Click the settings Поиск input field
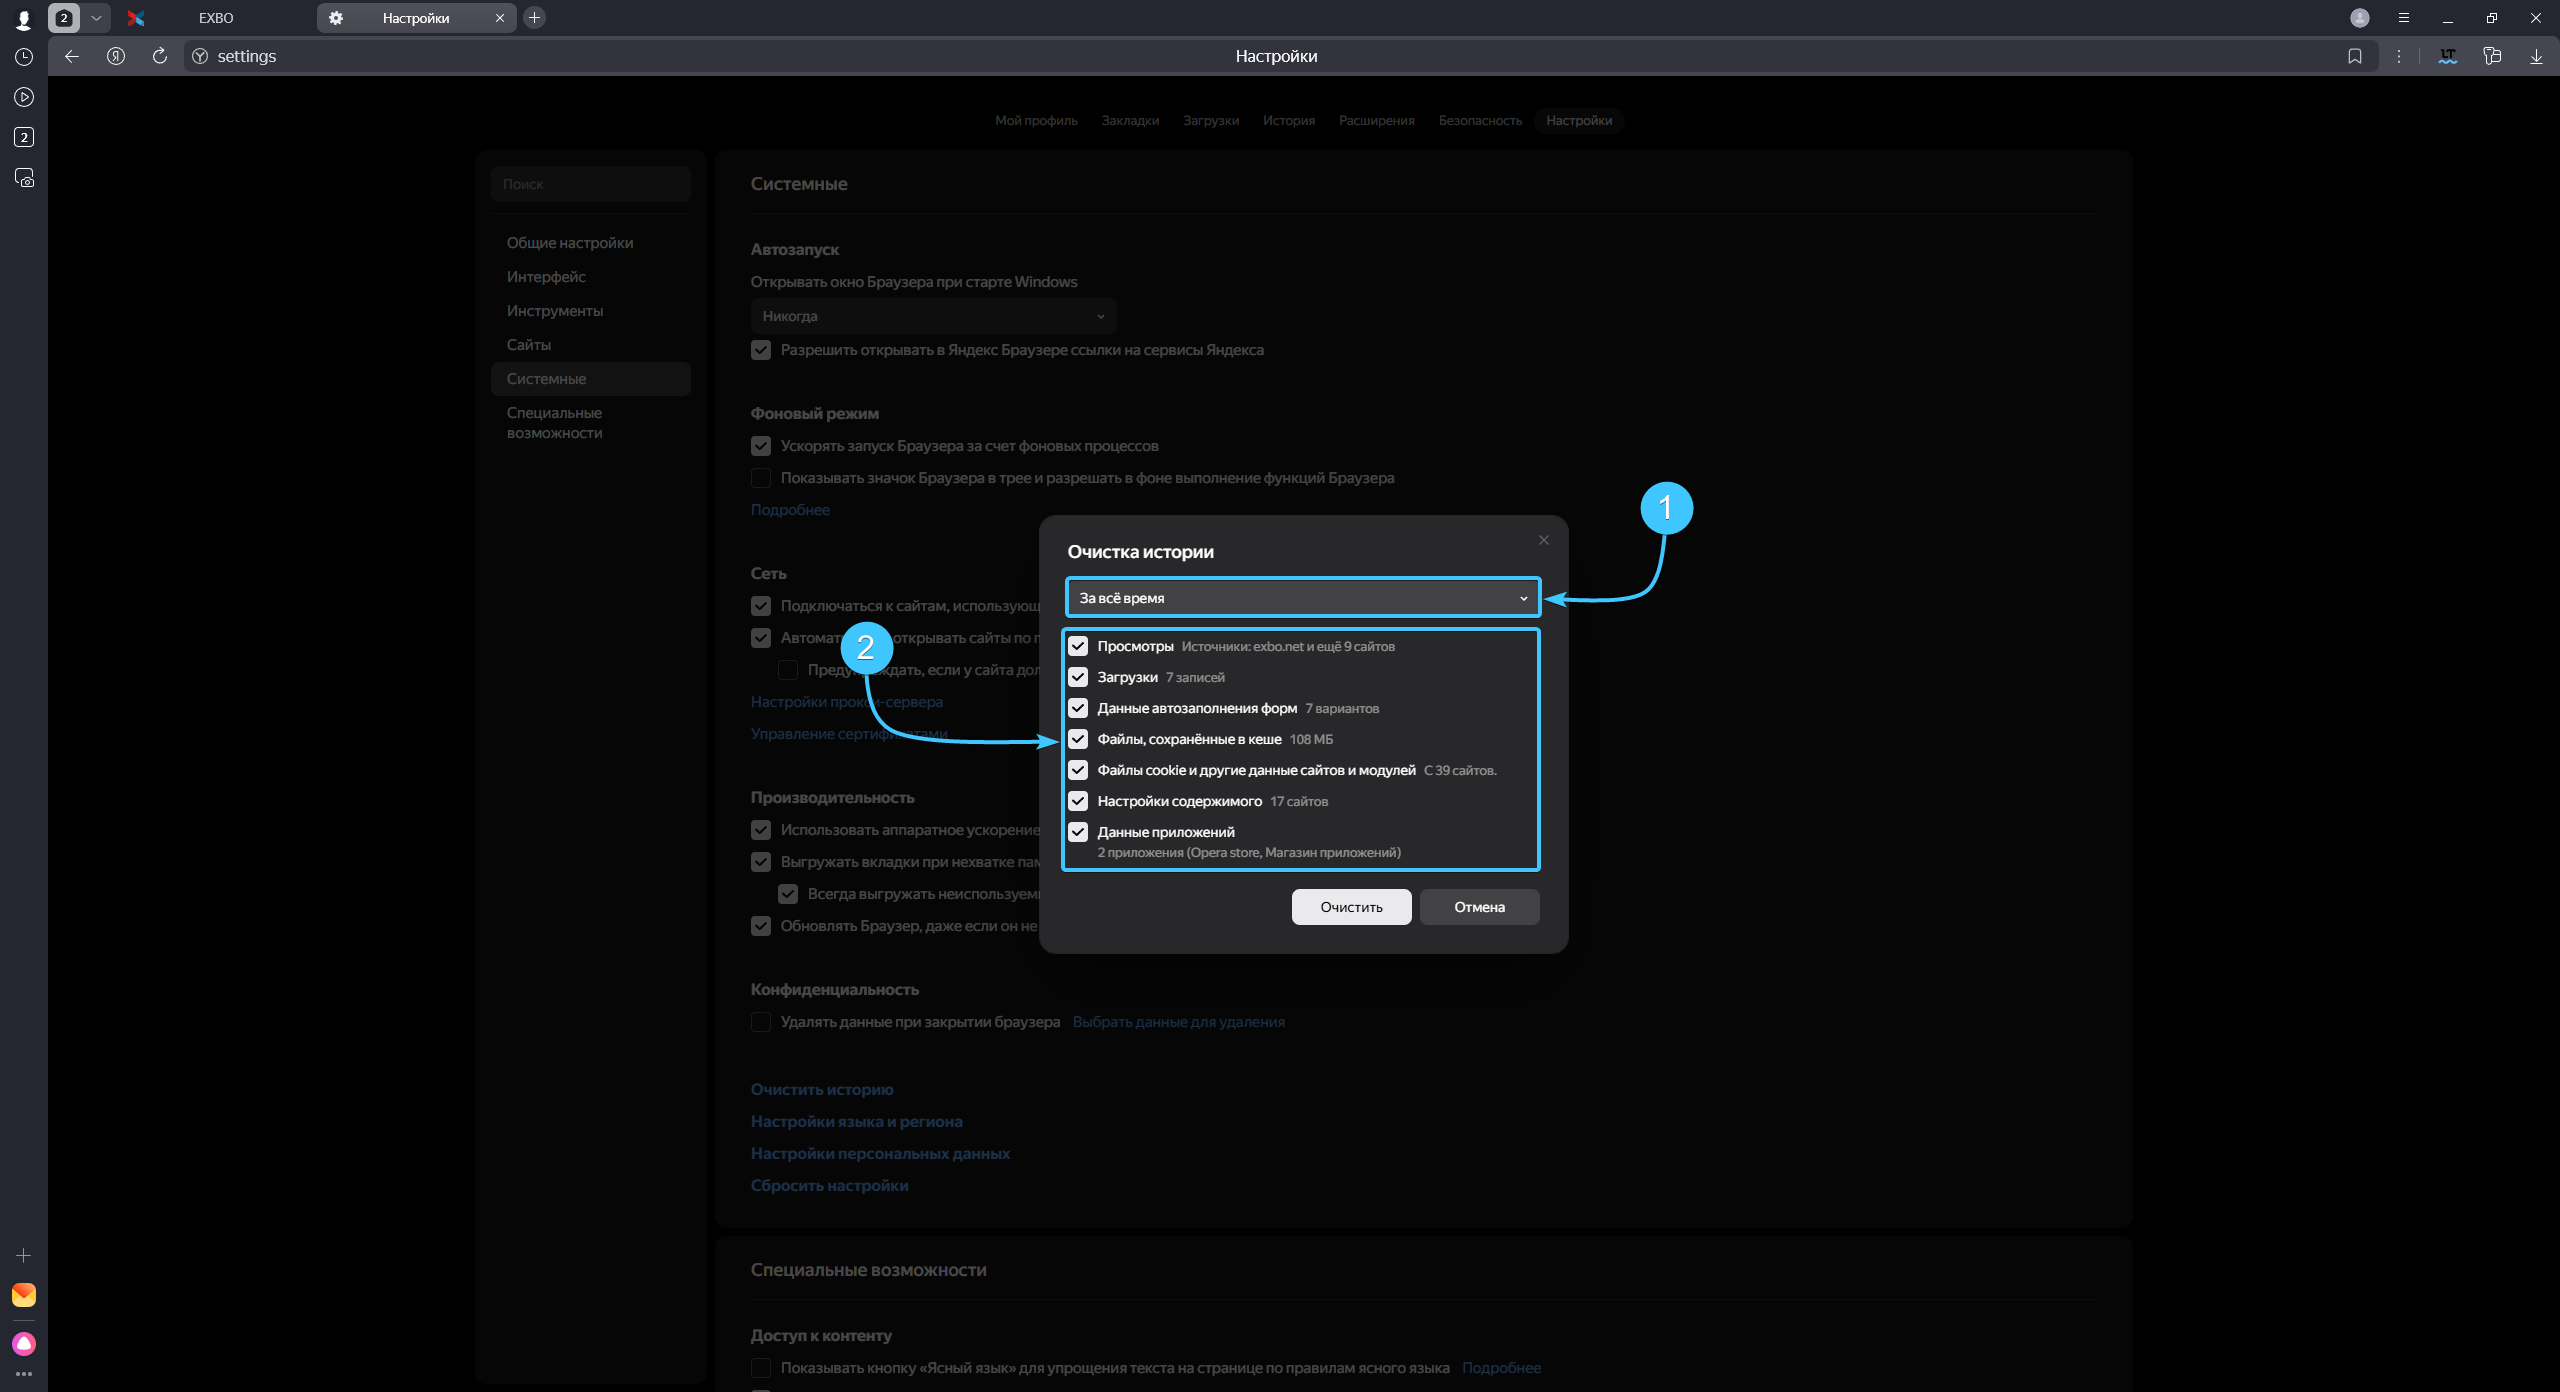The height and width of the screenshot is (1392, 2560). pos(590,184)
